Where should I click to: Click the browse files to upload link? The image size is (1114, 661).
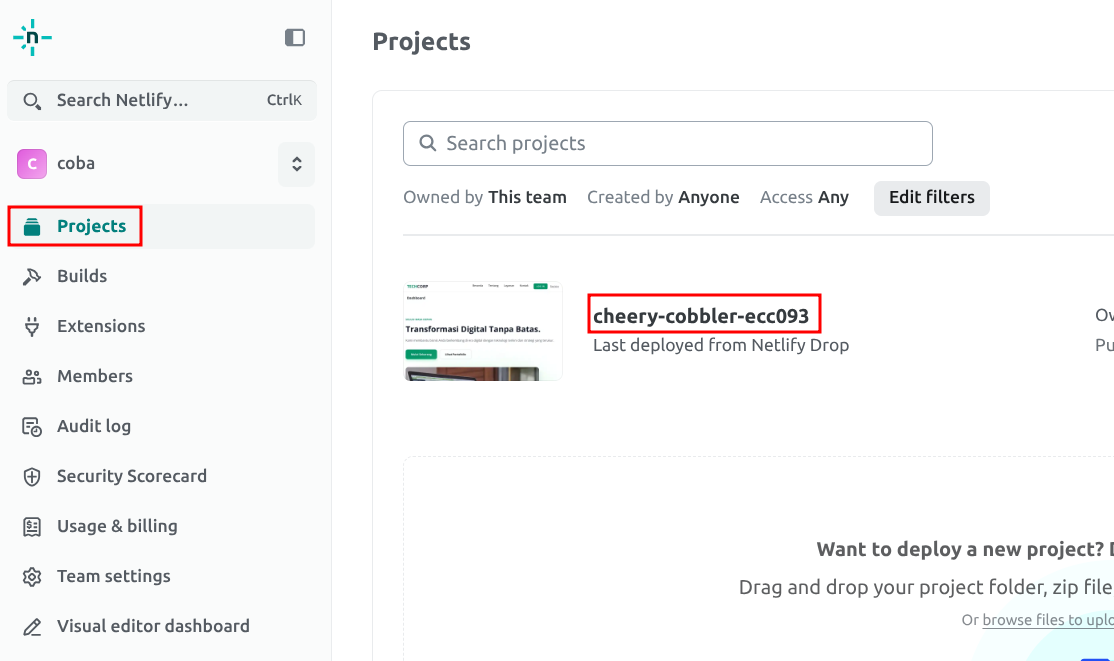pyautogui.click(x=1048, y=620)
